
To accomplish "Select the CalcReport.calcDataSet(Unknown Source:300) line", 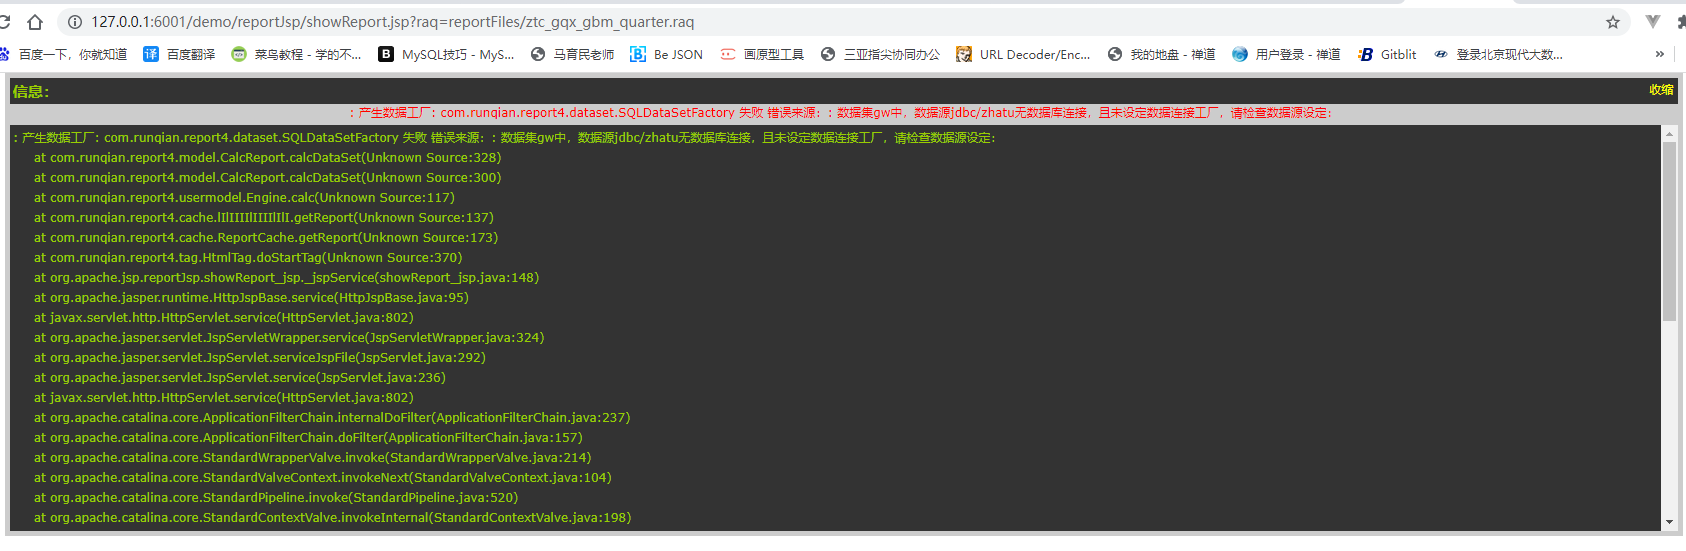I will point(268,178).
